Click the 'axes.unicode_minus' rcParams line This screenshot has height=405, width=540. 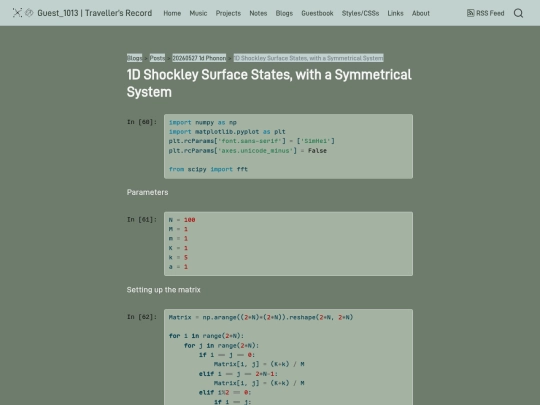coord(248,150)
